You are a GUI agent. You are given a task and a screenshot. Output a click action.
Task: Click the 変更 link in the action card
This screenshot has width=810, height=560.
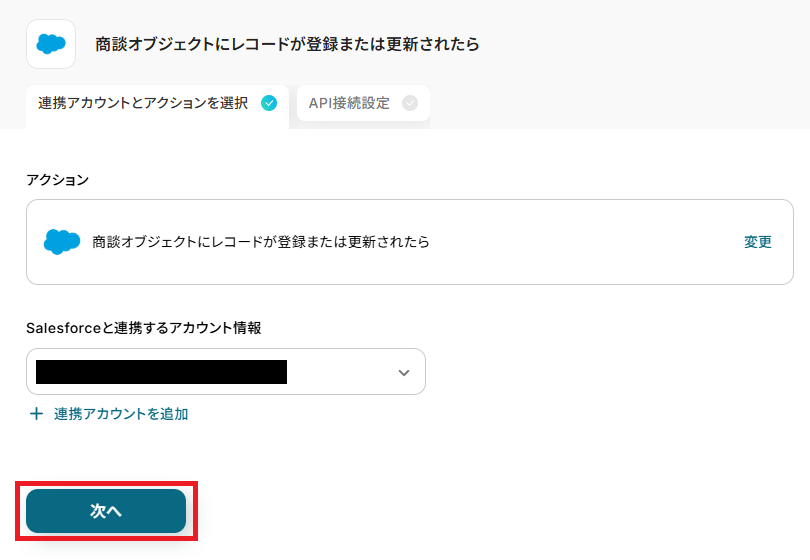click(758, 242)
